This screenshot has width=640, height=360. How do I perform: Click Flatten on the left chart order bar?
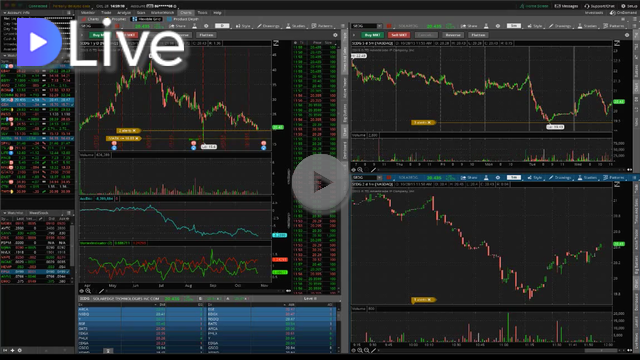click(207, 35)
